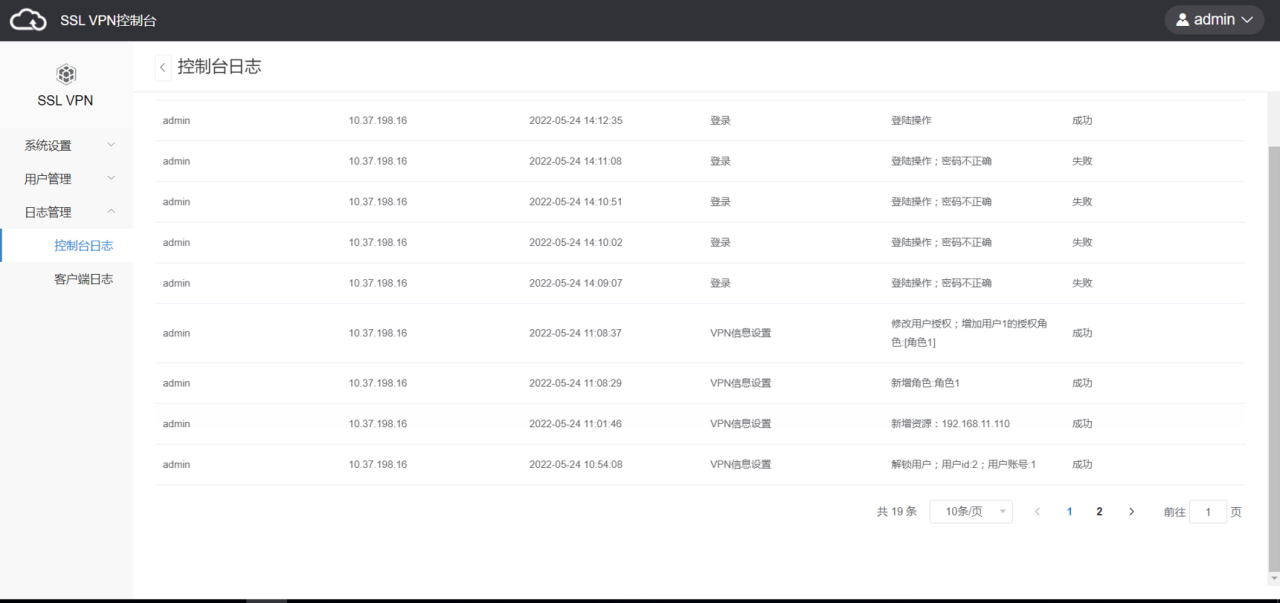Click the scrollbar down arrow
The height and width of the screenshot is (603, 1280).
1274,579
